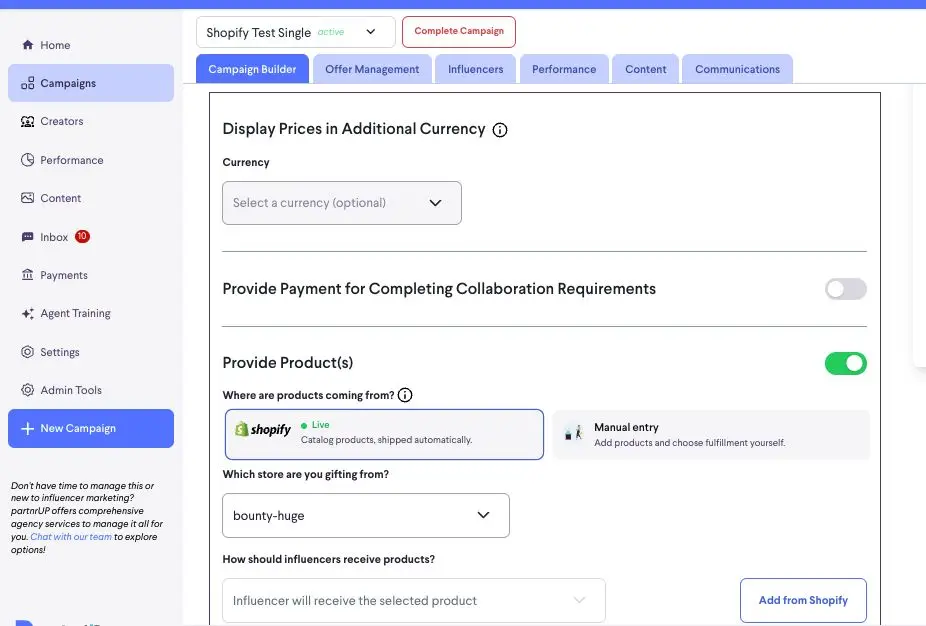The image size is (926, 626).
Task: Start a New Campaign from sidebar
Action: click(91, 429)
